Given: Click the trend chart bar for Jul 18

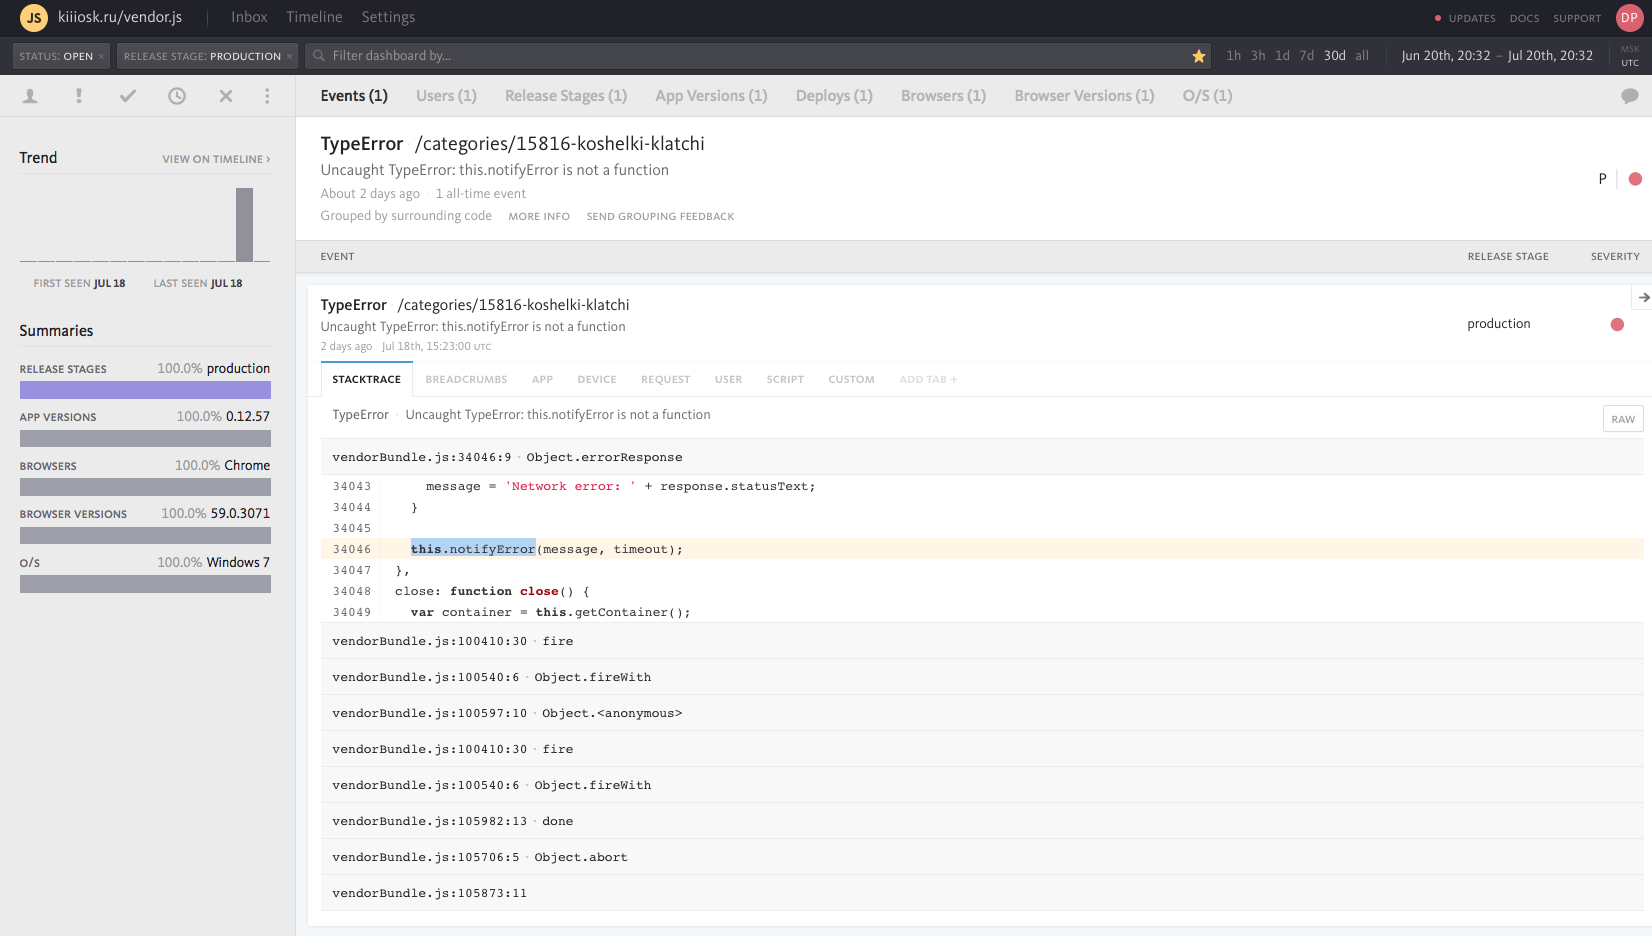Looking at the screenshot, I should 244,224.
